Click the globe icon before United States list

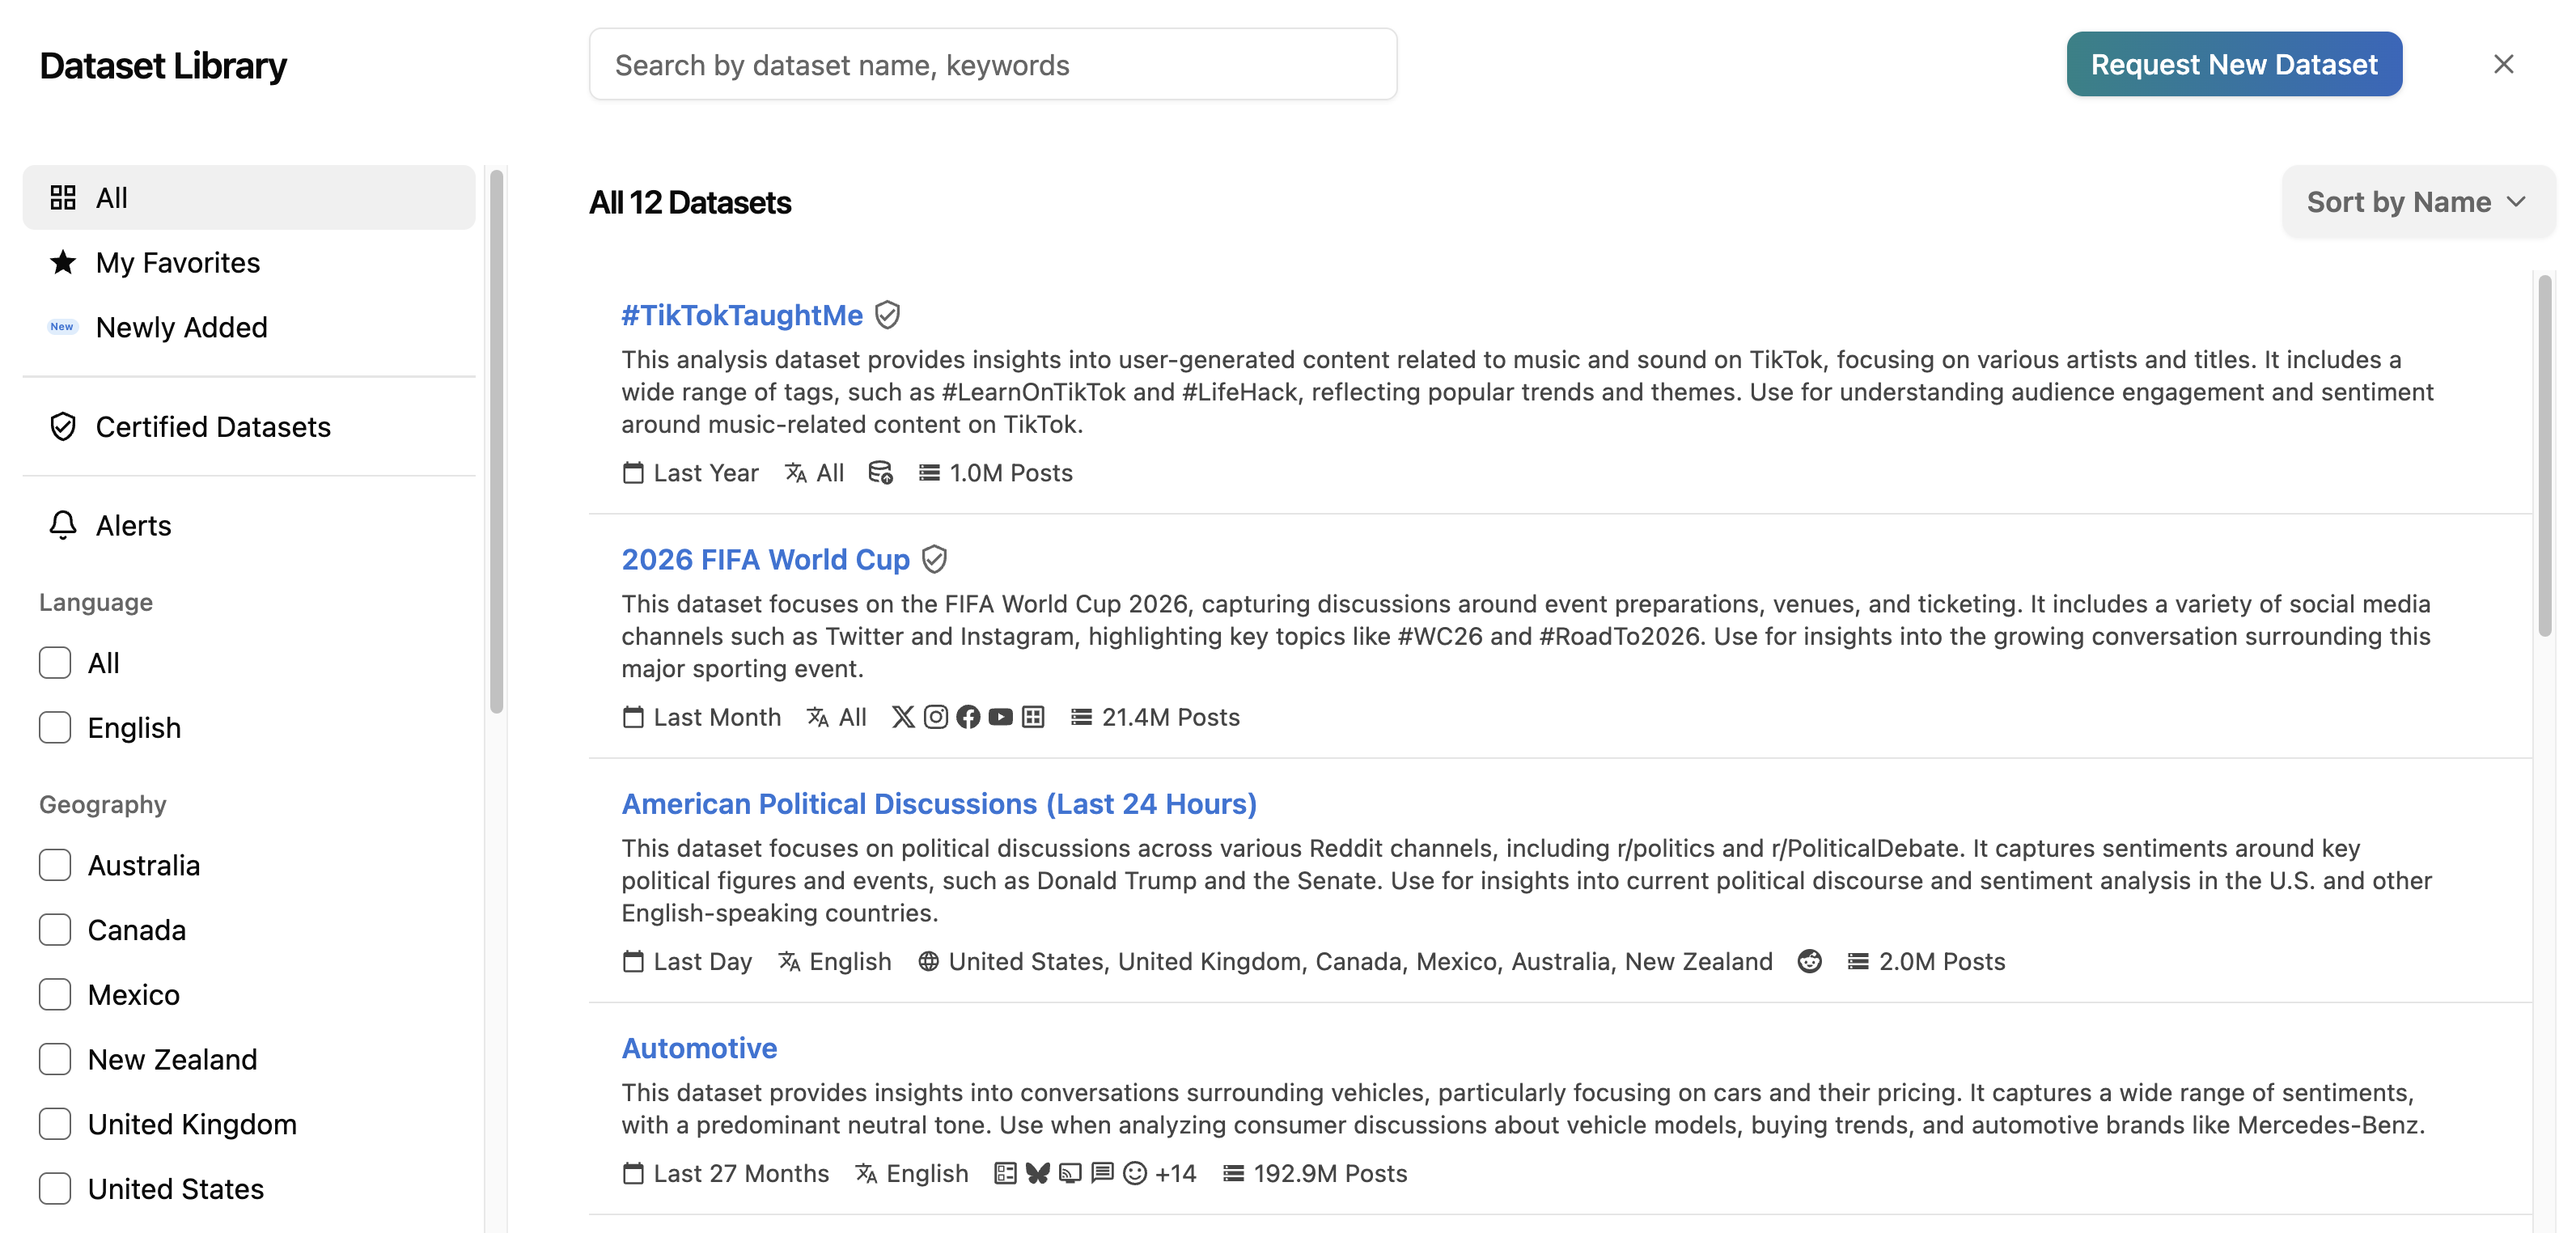click(928, 961)
